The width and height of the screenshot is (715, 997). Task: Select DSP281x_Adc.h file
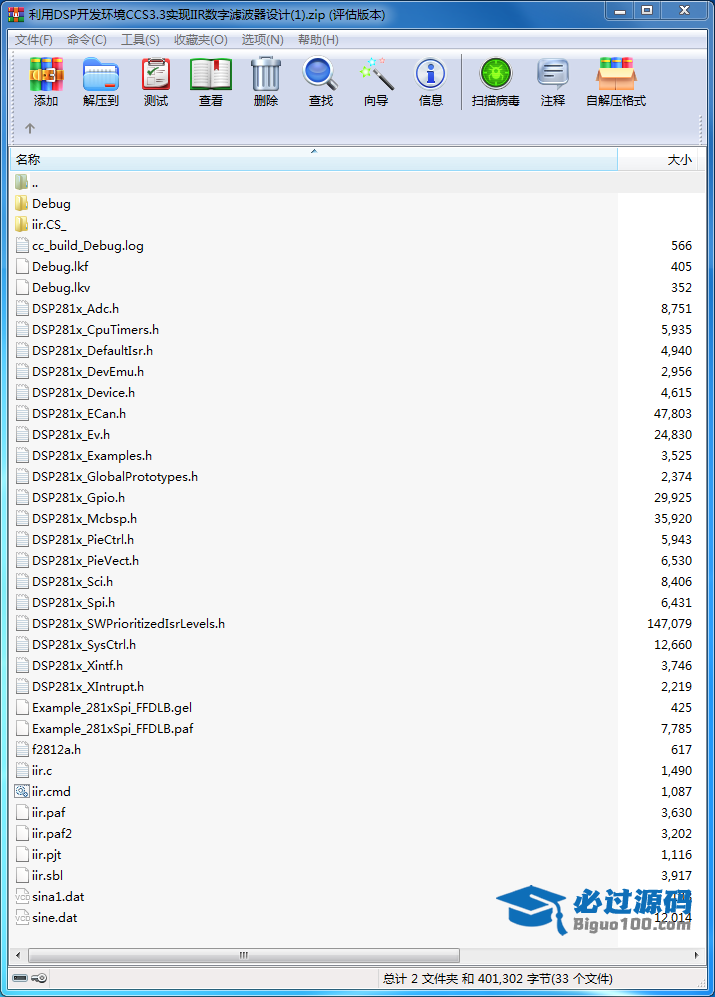coord(67,308)
